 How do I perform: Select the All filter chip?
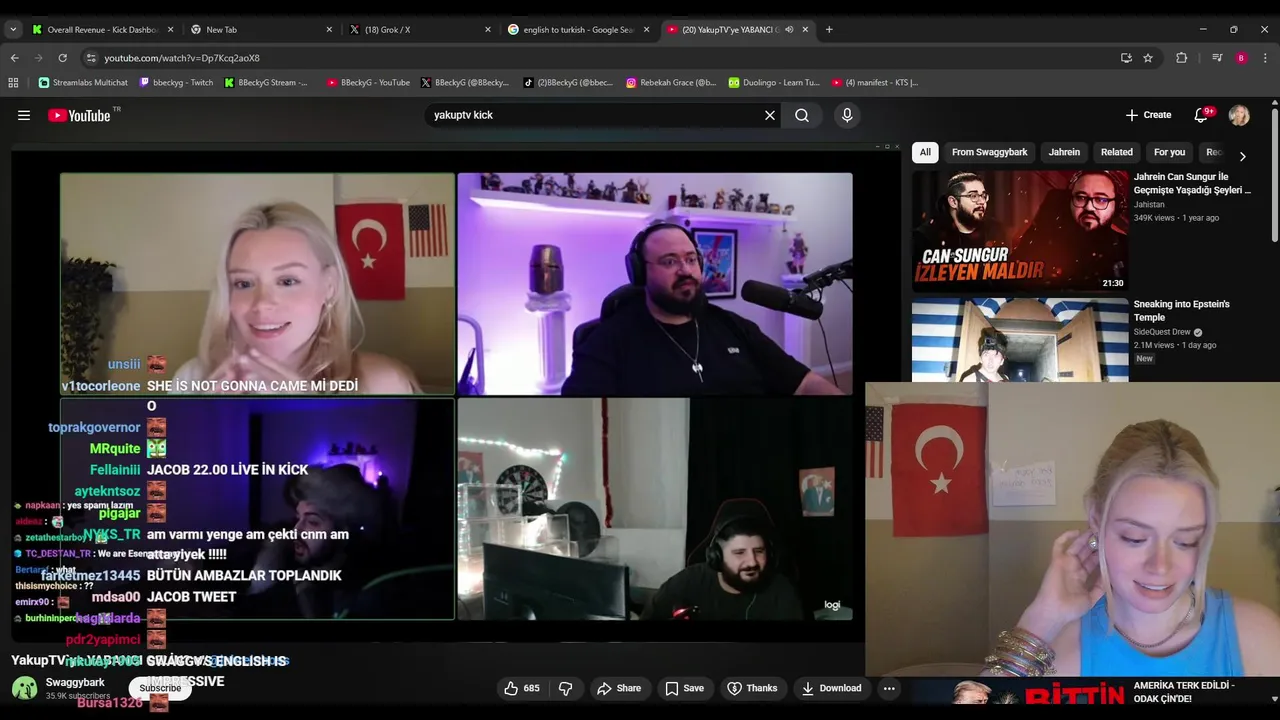tap(925, 152)
